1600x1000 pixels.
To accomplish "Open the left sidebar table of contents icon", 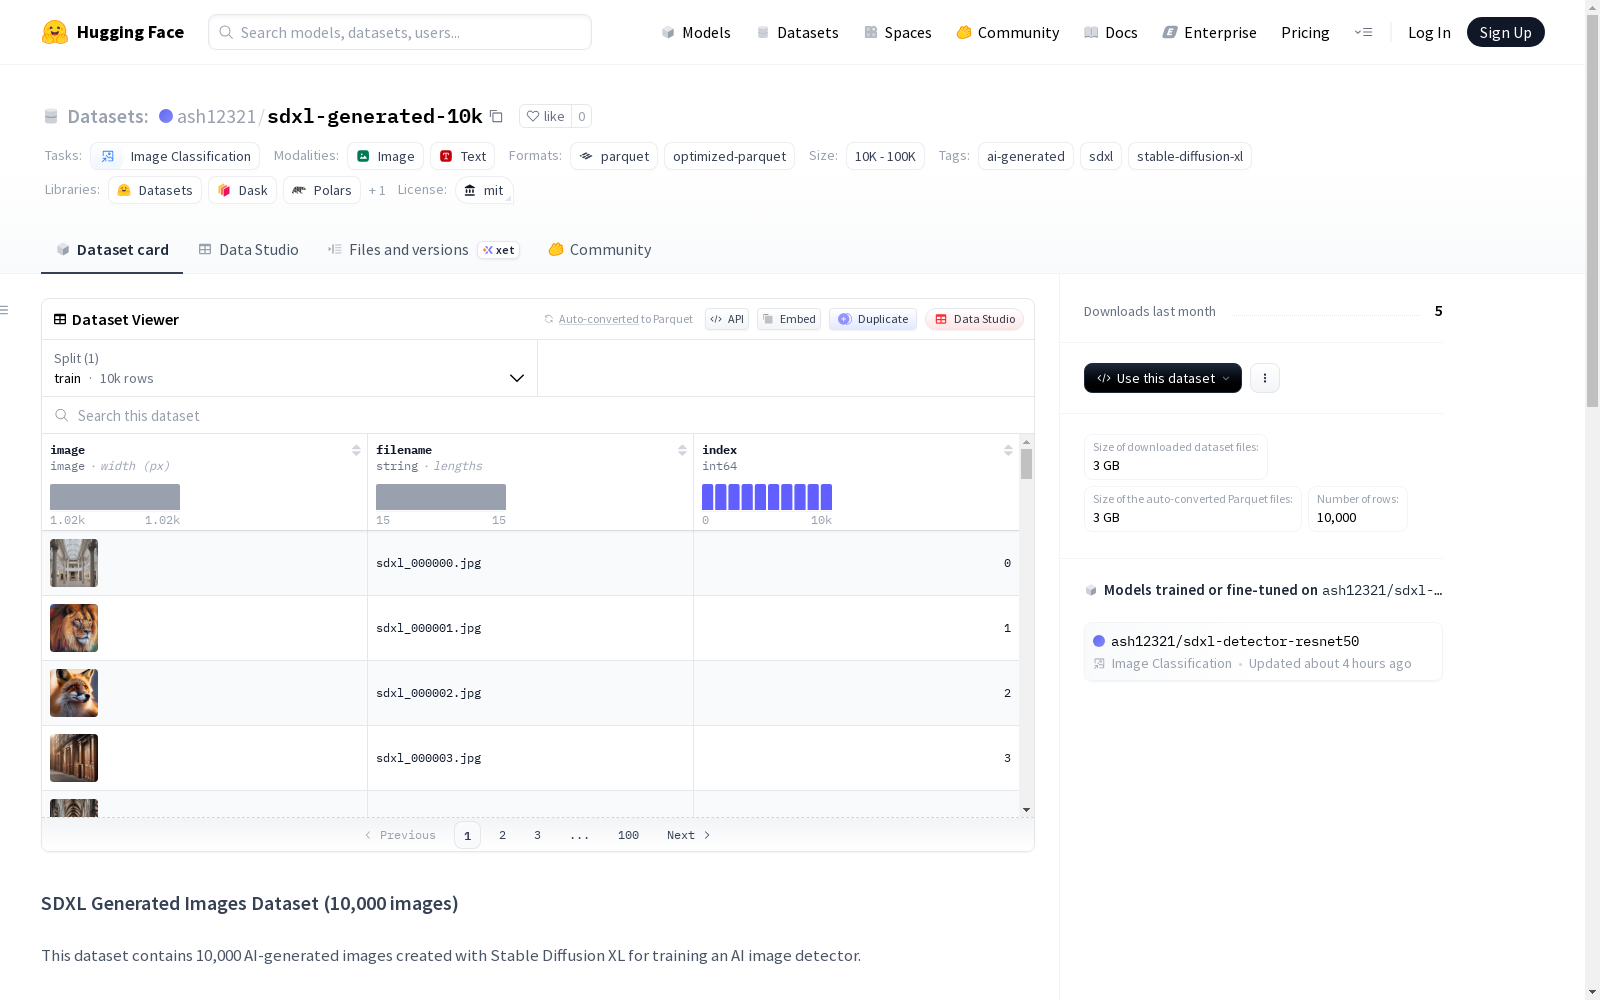I will 5,310.
